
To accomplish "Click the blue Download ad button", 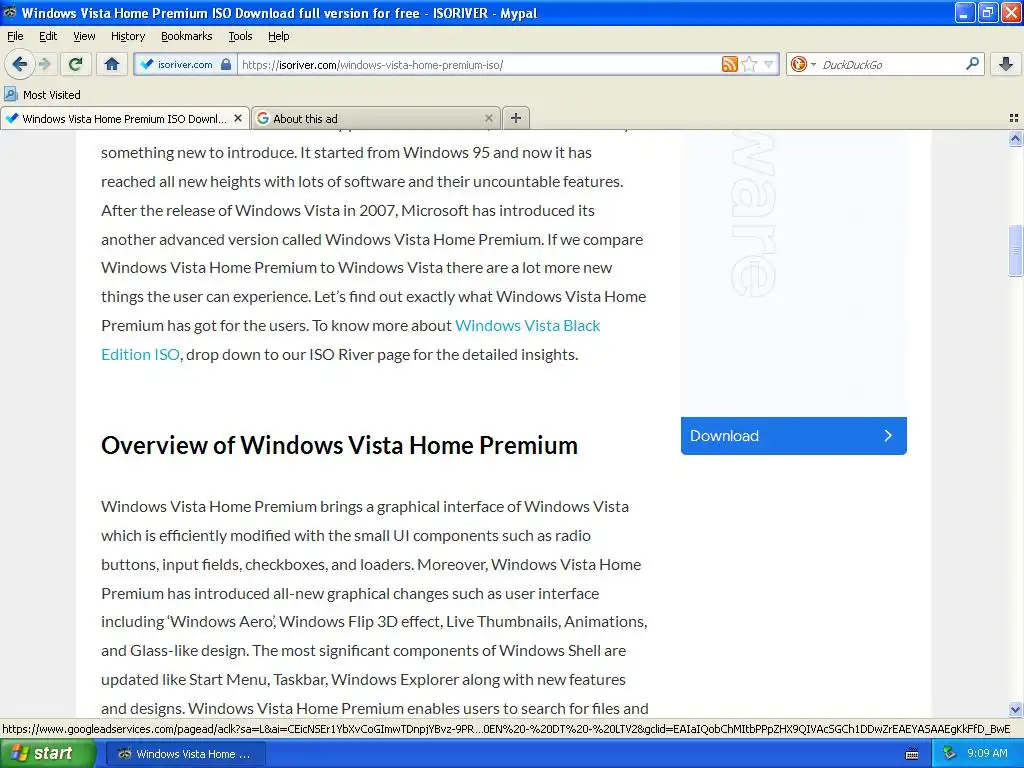I will (x=793, y=436).
